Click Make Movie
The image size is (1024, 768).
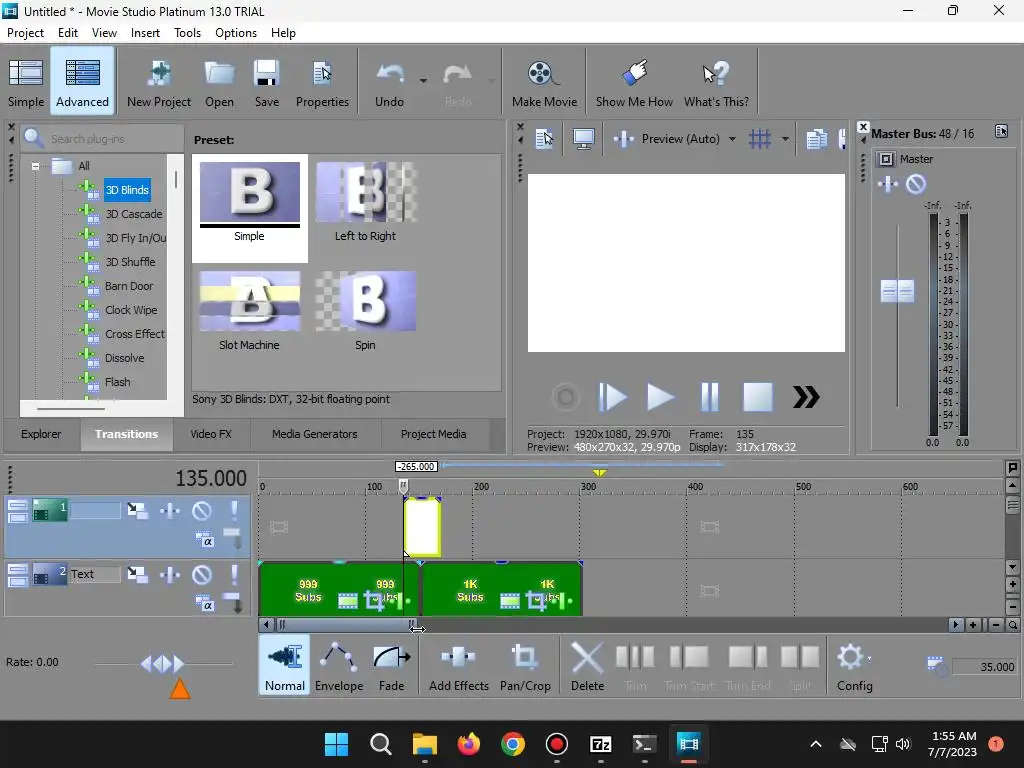(x=544, y=83)
